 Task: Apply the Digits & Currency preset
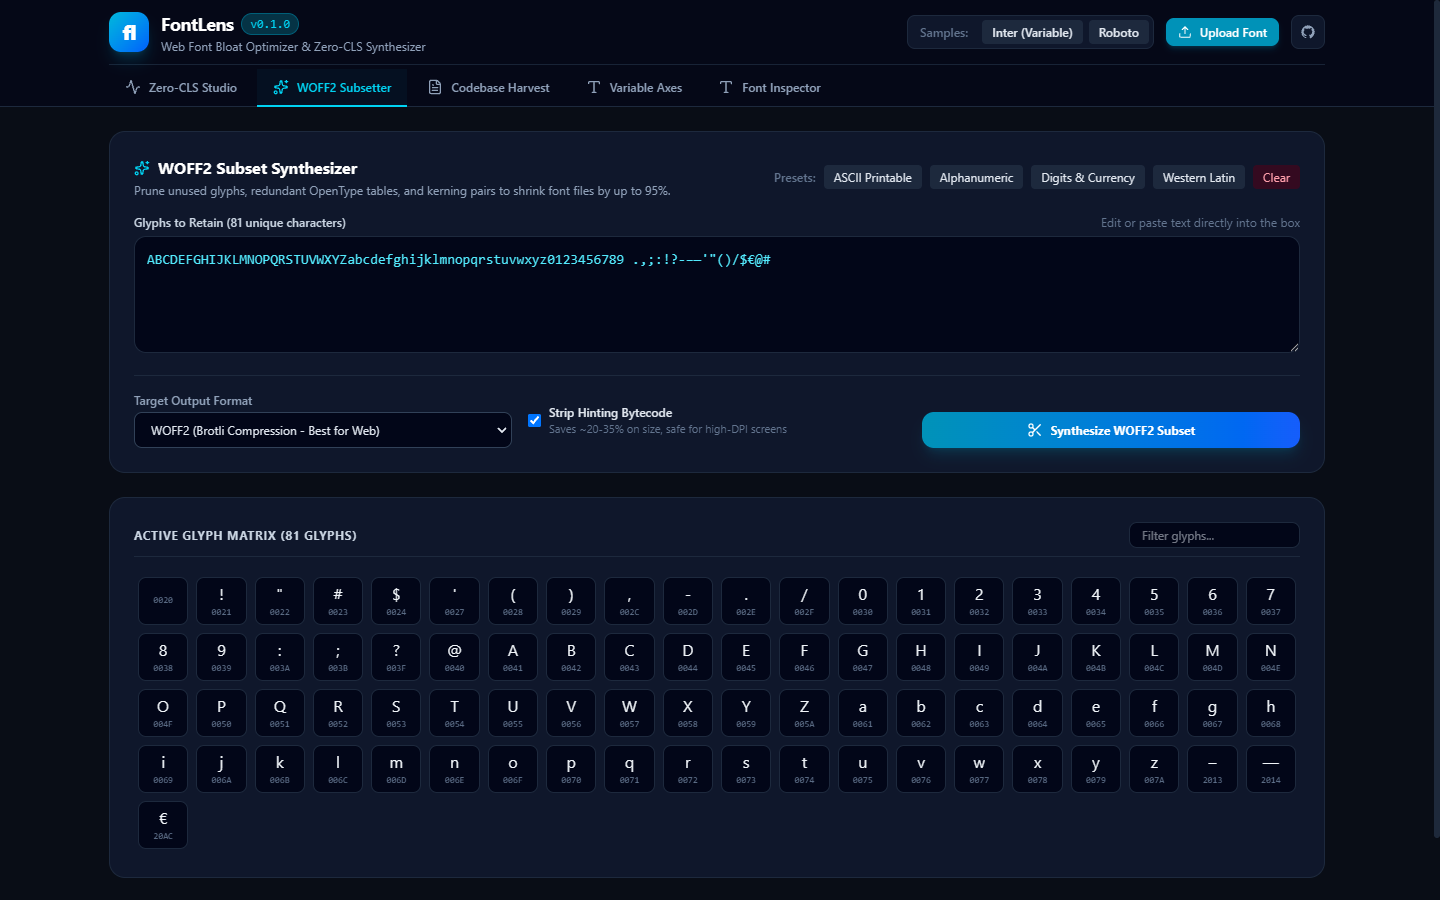(1087, 178)
